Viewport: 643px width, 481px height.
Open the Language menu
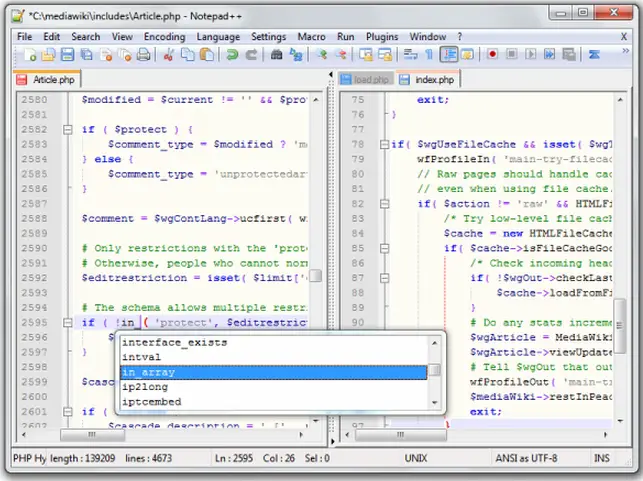click(x=218, y=36)
